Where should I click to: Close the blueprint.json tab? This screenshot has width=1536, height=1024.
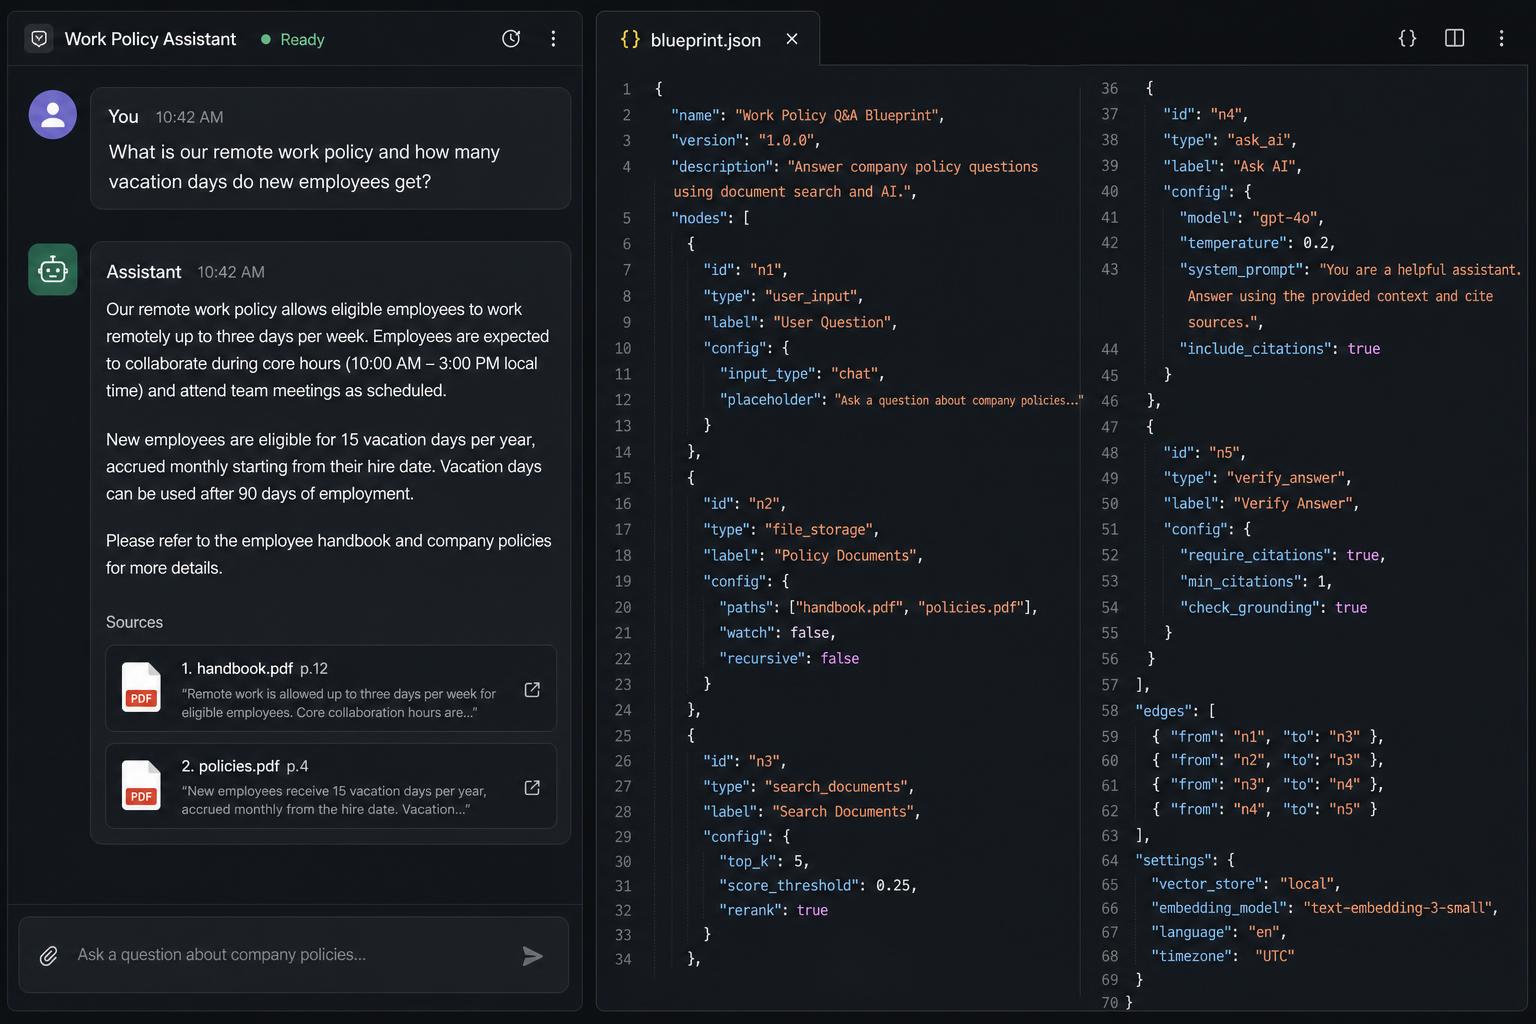click(x=792, y=39)
